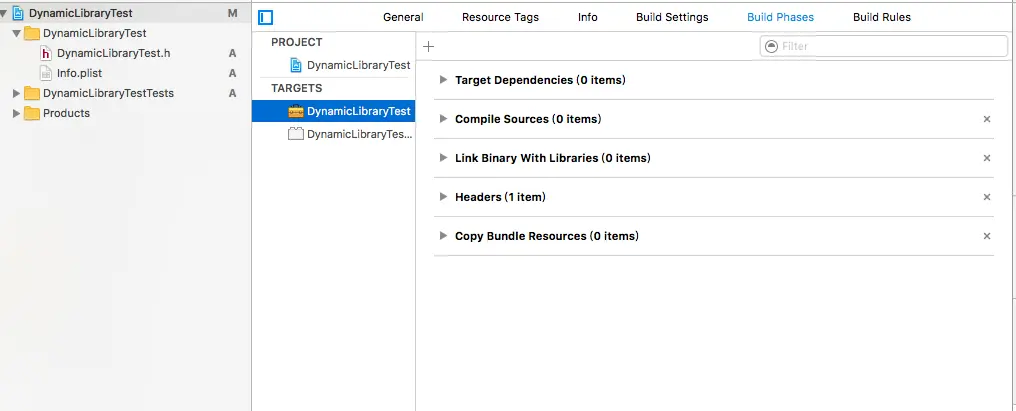
Task: Open the Info tab
Action: [588, 18]
